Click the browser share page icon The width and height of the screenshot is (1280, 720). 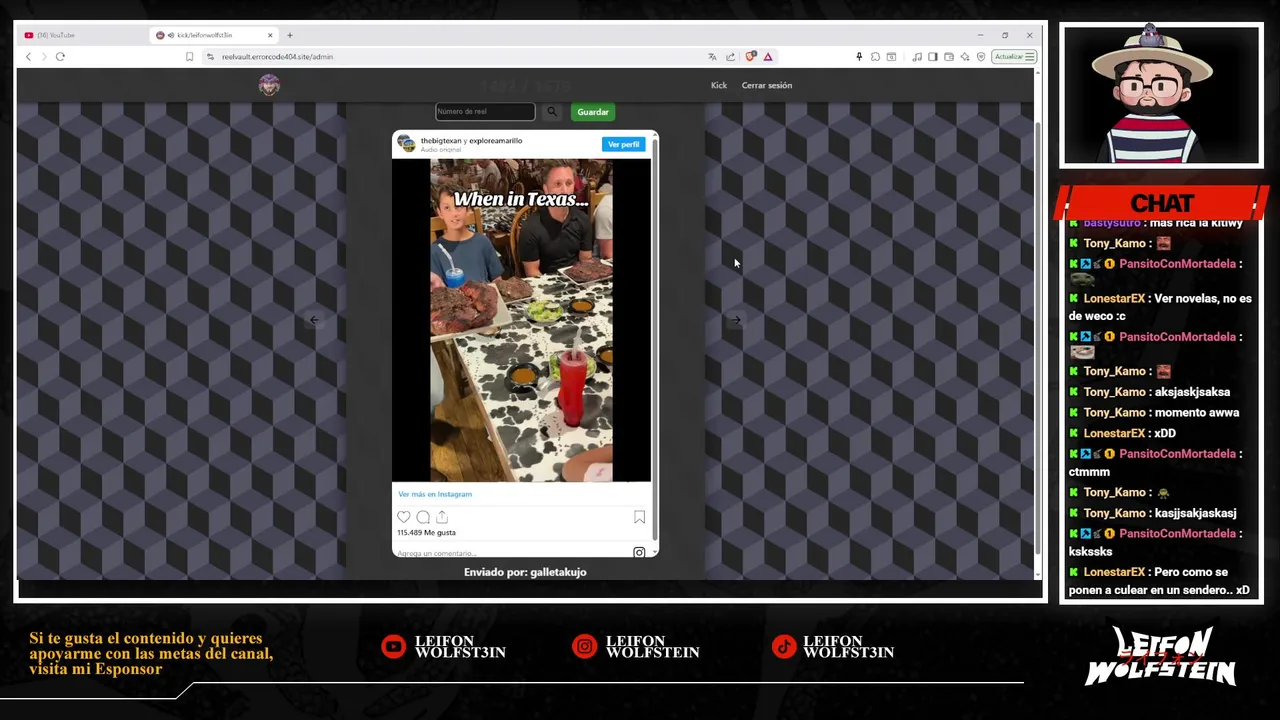[730, 56]
